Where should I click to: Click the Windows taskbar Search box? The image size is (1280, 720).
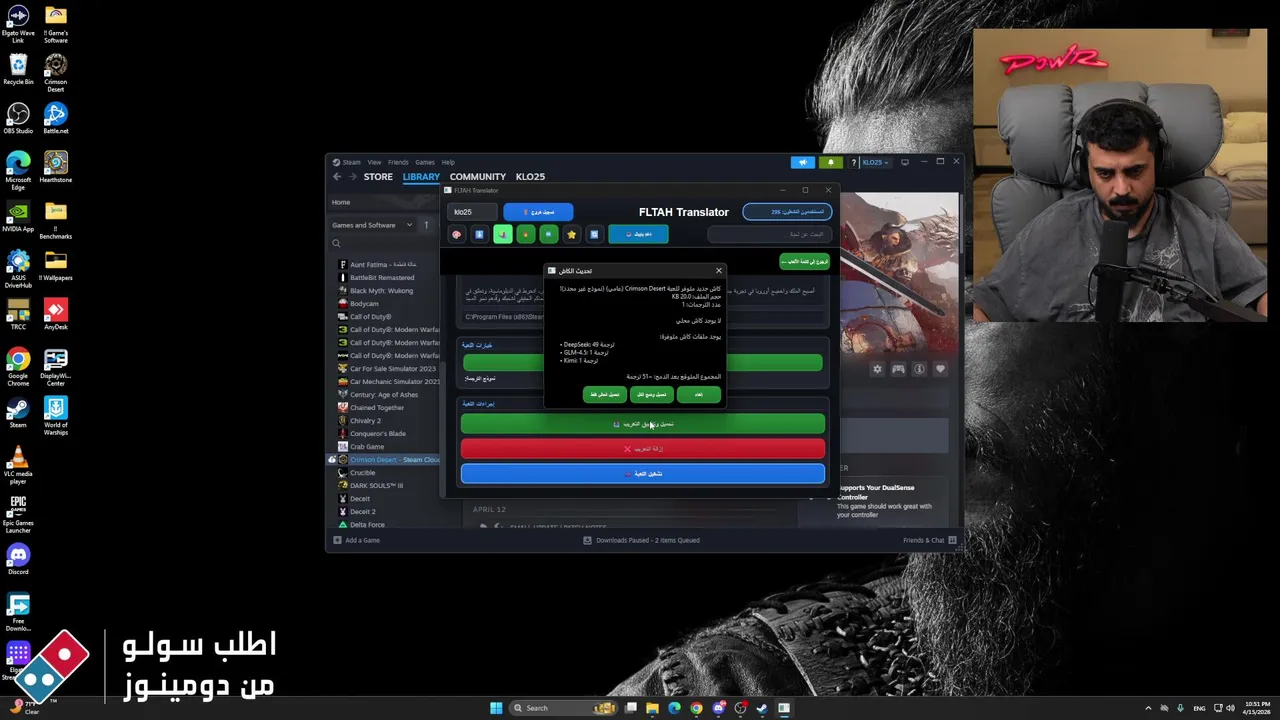click(565, 708)
